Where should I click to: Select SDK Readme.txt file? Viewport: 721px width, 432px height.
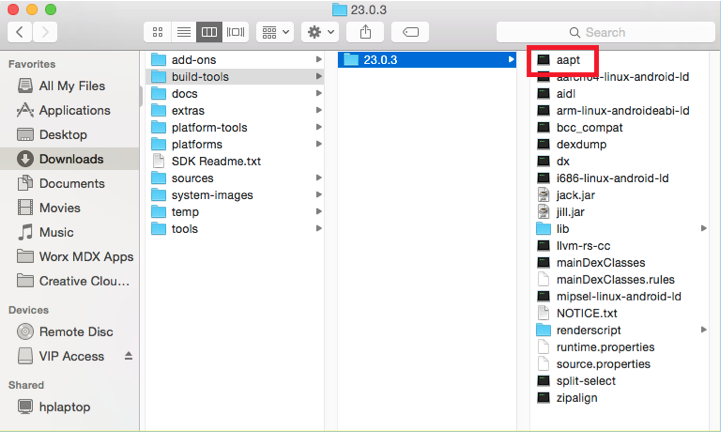(x=235, y=161)
